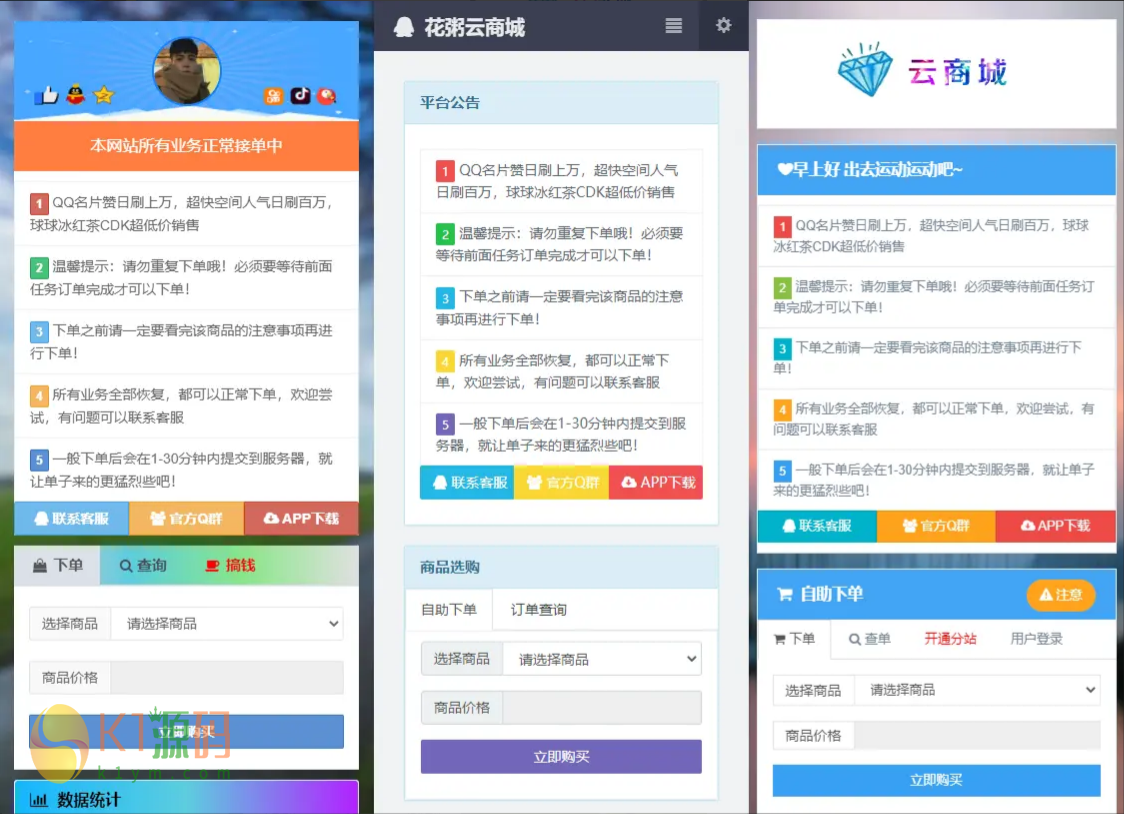Screen dimensions: 1124x814
Task: Click the diamond logo of 云商城
Action: coord(866,70)
